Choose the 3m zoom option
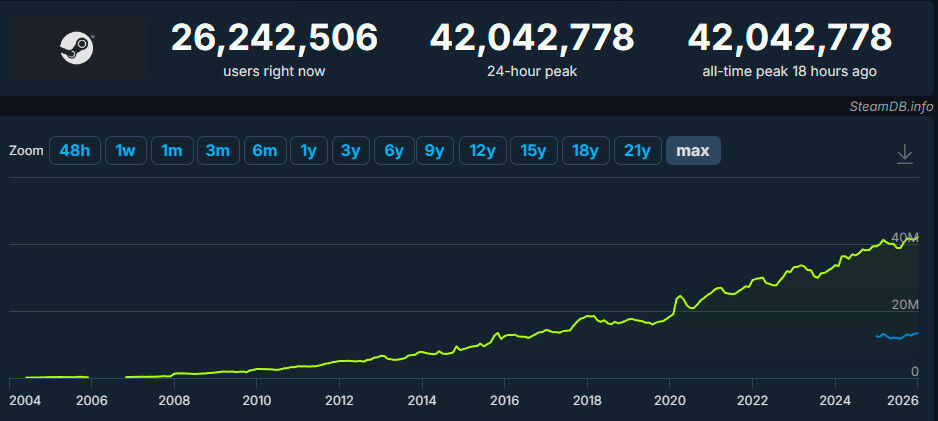938x421 pixels. coord(217,151)
